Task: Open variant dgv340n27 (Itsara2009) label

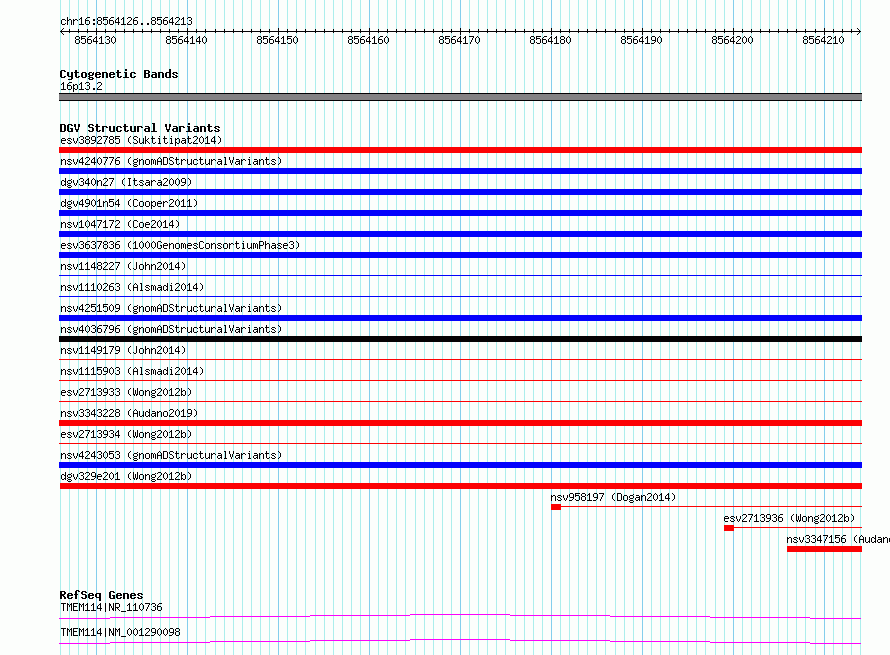Action: point(126,182)
